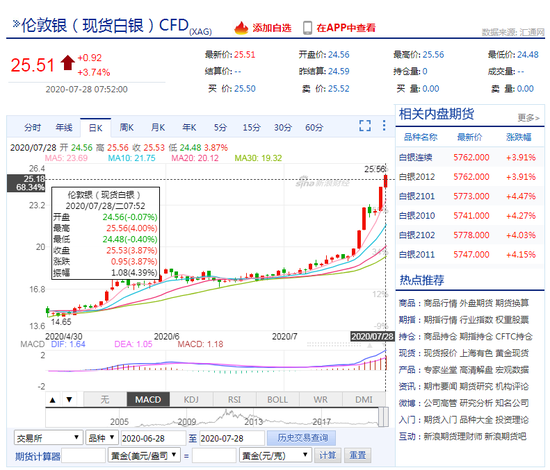Select the 月K chart tab
This screenshot has height=470, width=550.
(158, 127)
